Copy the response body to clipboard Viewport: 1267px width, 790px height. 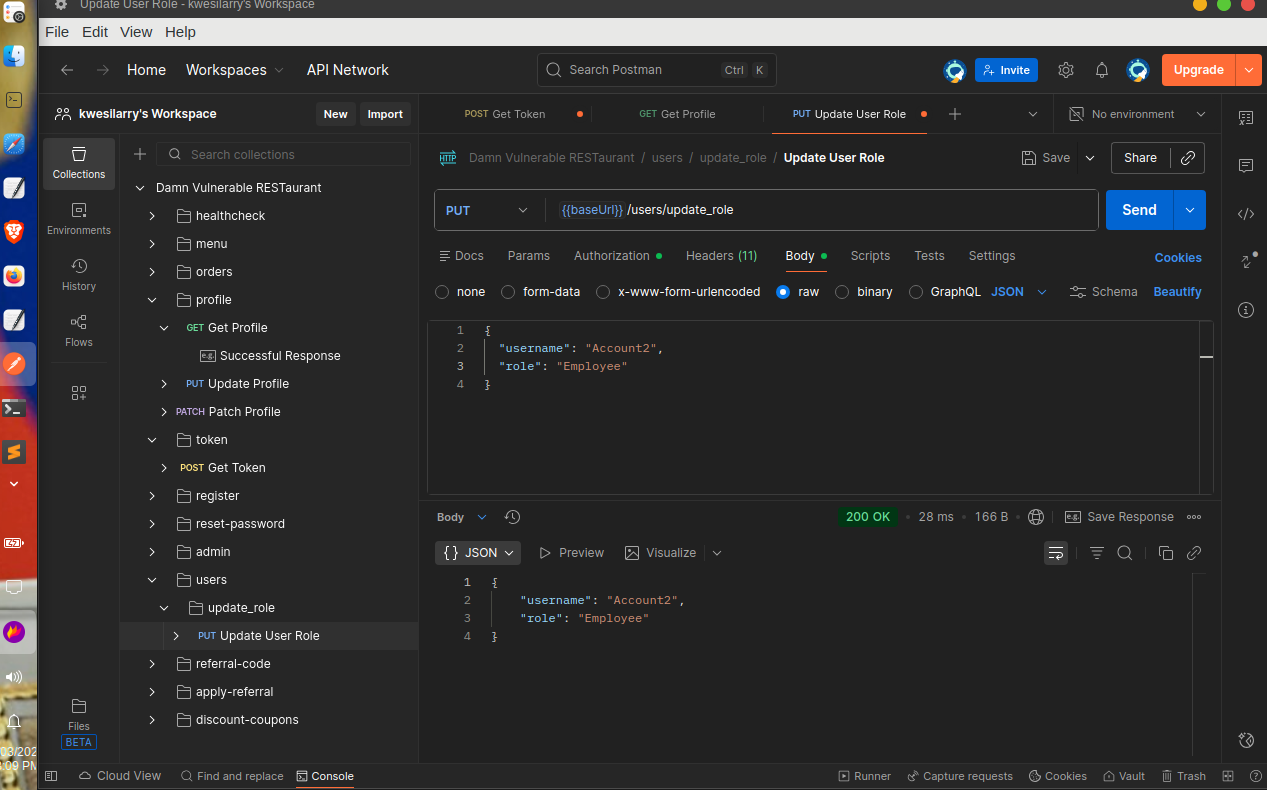pos(1165,553)
